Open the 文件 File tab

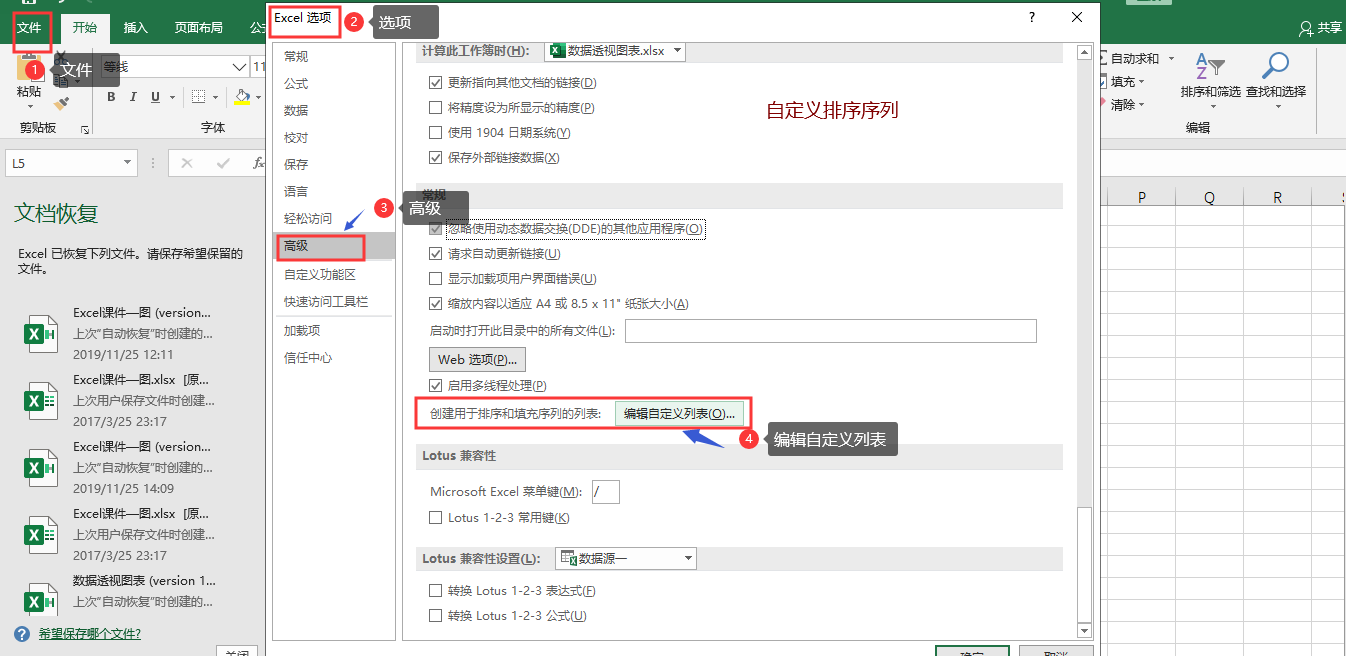click(x=30, y=28)
